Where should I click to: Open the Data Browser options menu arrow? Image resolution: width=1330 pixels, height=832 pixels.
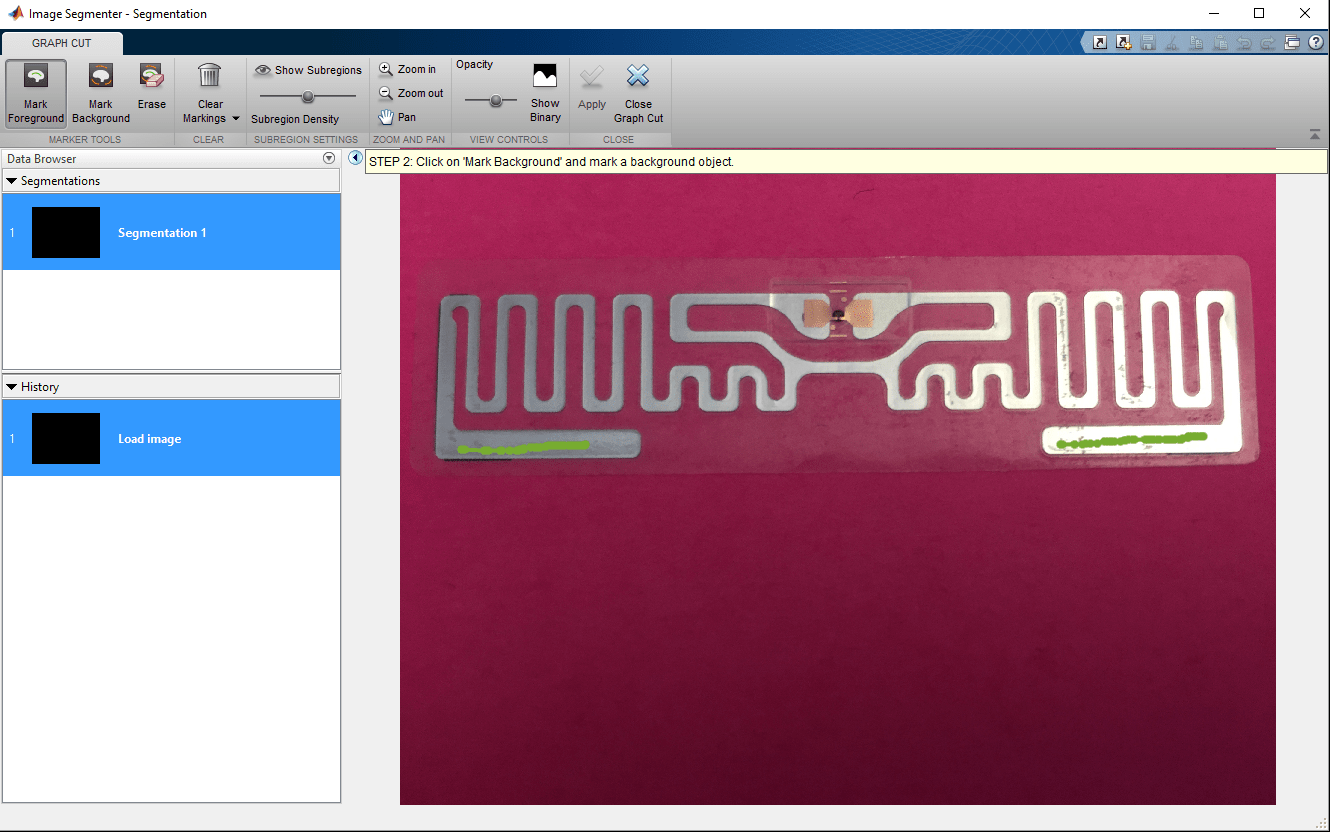pos(329,159)
